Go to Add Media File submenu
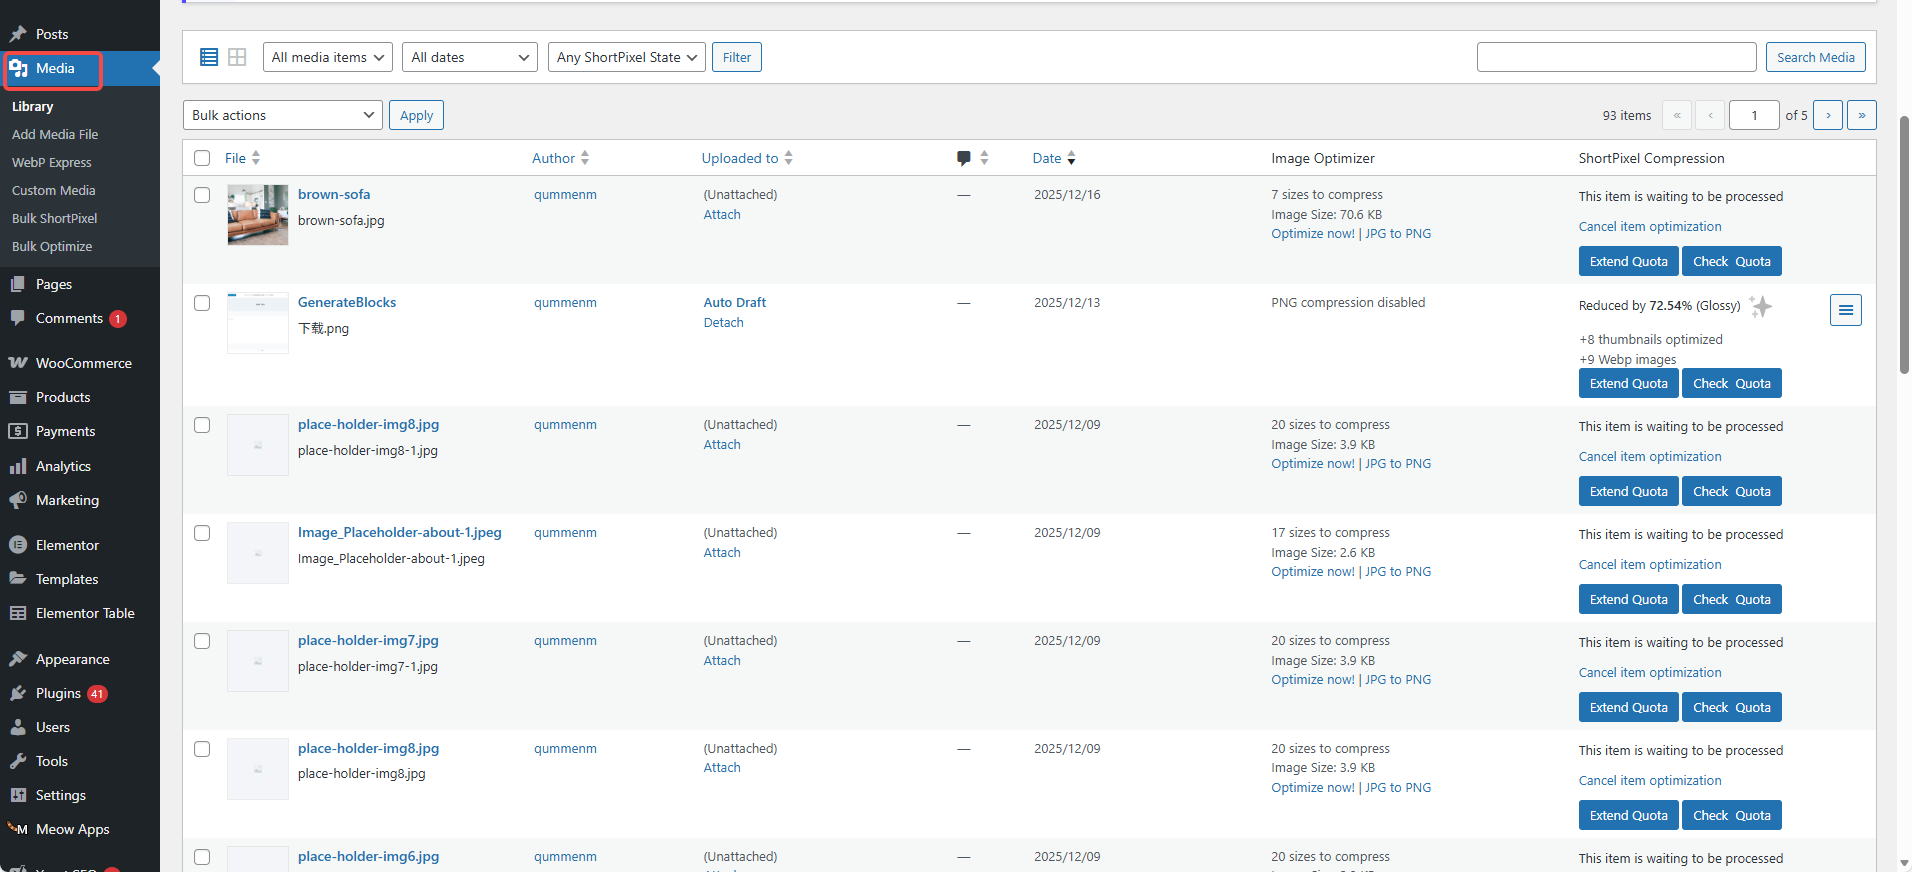Image resolution: width=1912 pixels, height=872 pixels. point(55,134)
